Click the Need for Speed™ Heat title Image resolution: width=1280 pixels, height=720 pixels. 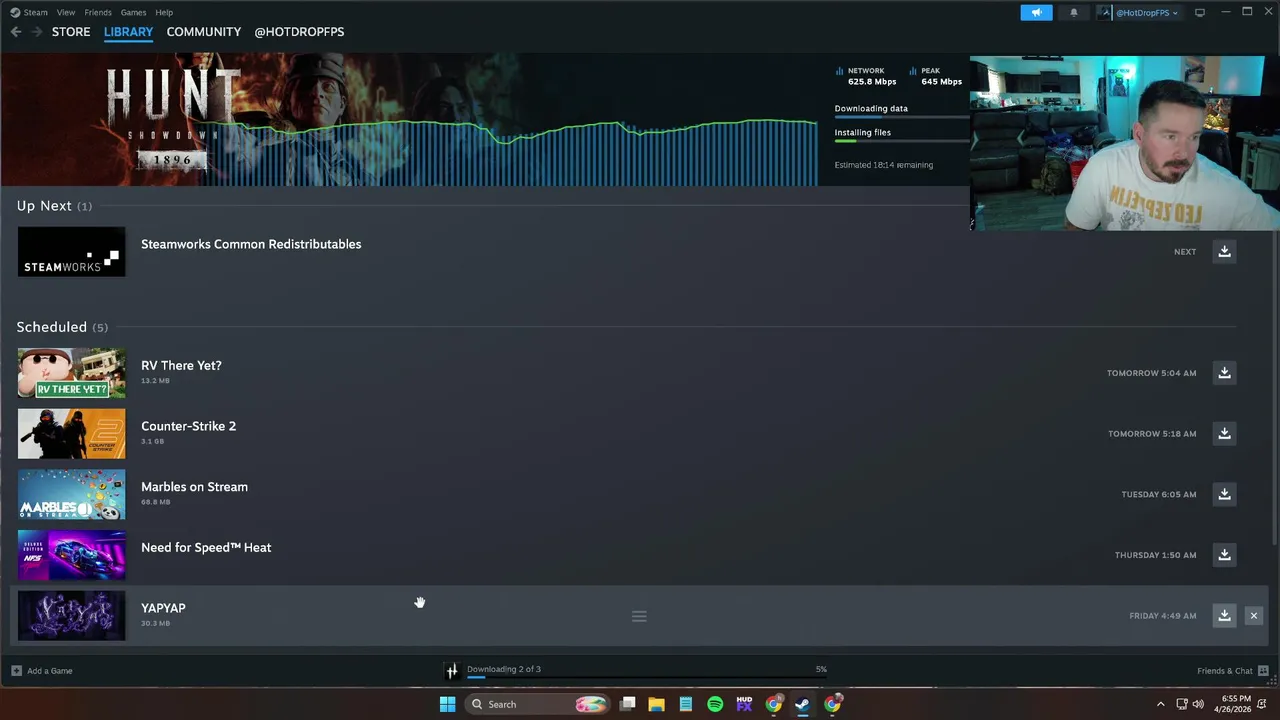tap(206, 547)
